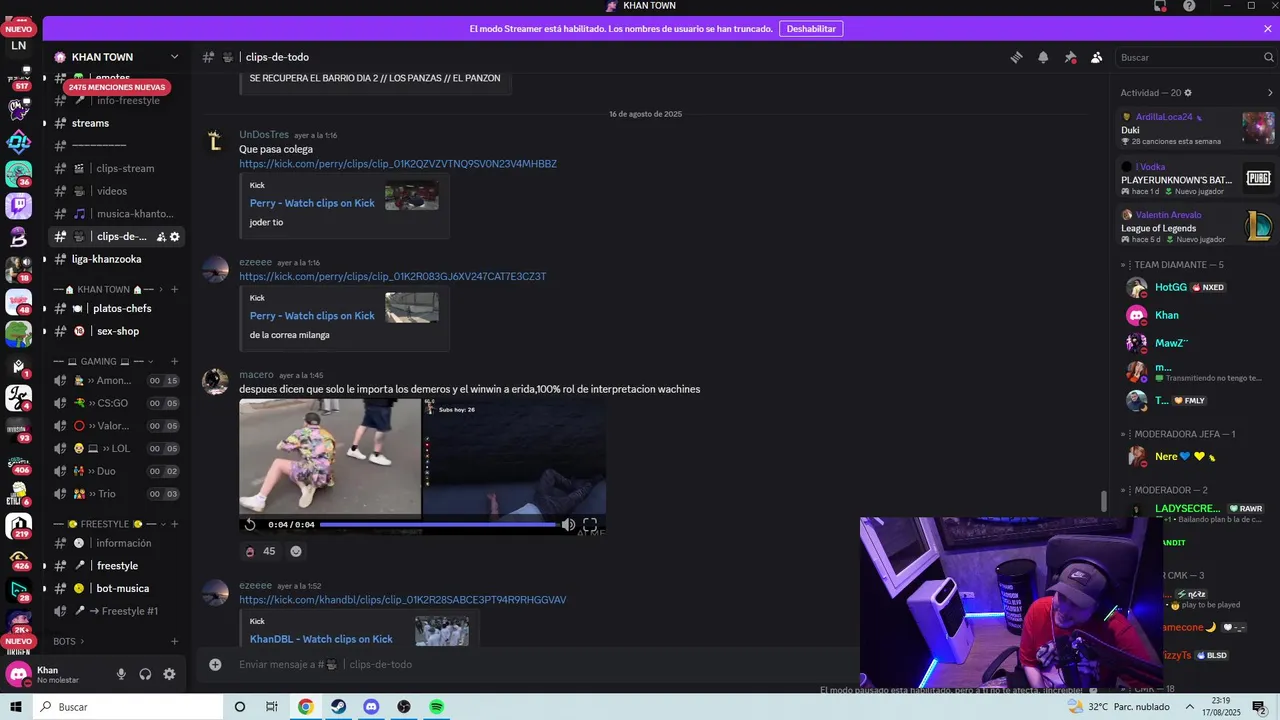Collapse the FREESTYLE channel category
1280x720 pixels.
tap(110, 524)
